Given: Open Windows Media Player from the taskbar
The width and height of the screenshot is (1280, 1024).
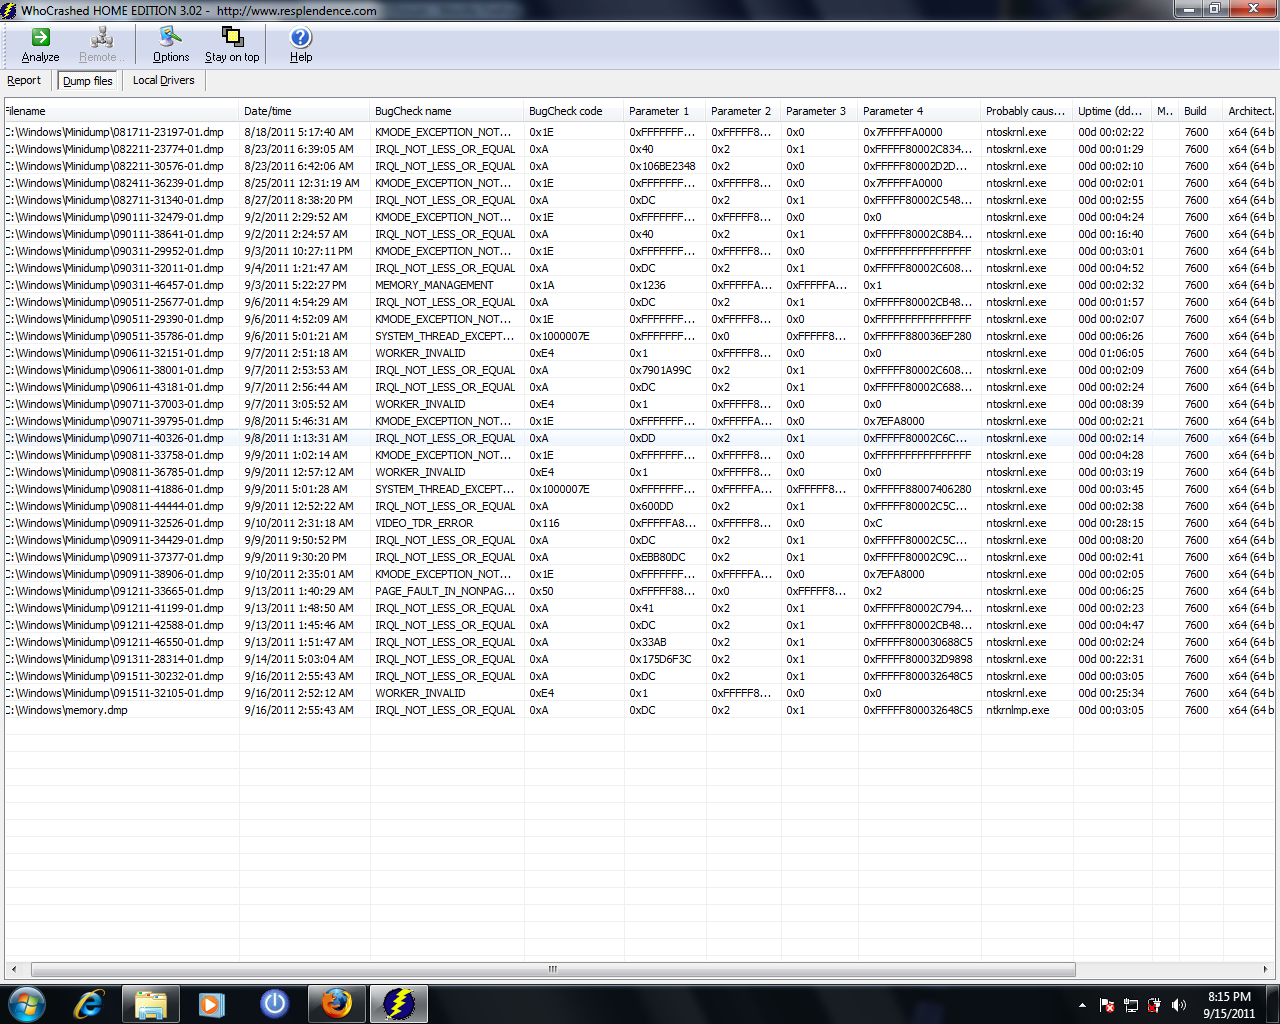Looking at the screenshot, I should pyautogui.click(x=212, y=1004).
